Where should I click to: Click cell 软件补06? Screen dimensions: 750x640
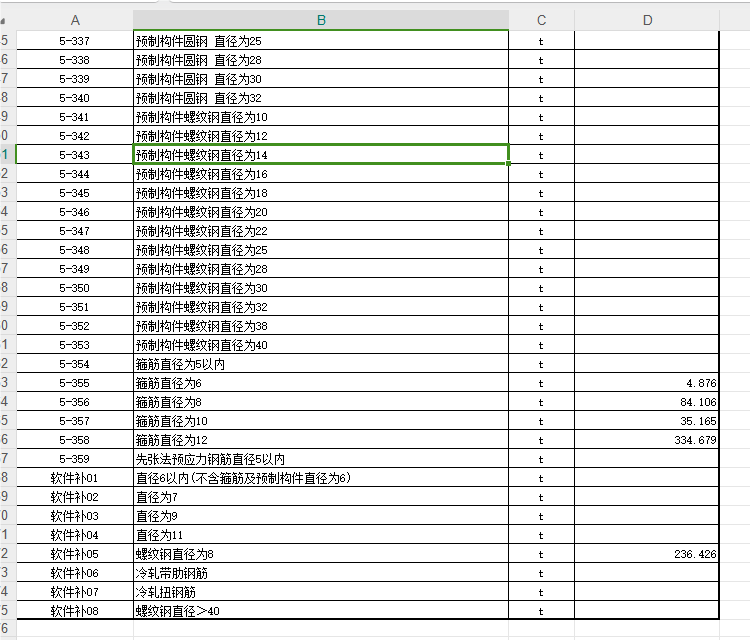pos(75,573)
